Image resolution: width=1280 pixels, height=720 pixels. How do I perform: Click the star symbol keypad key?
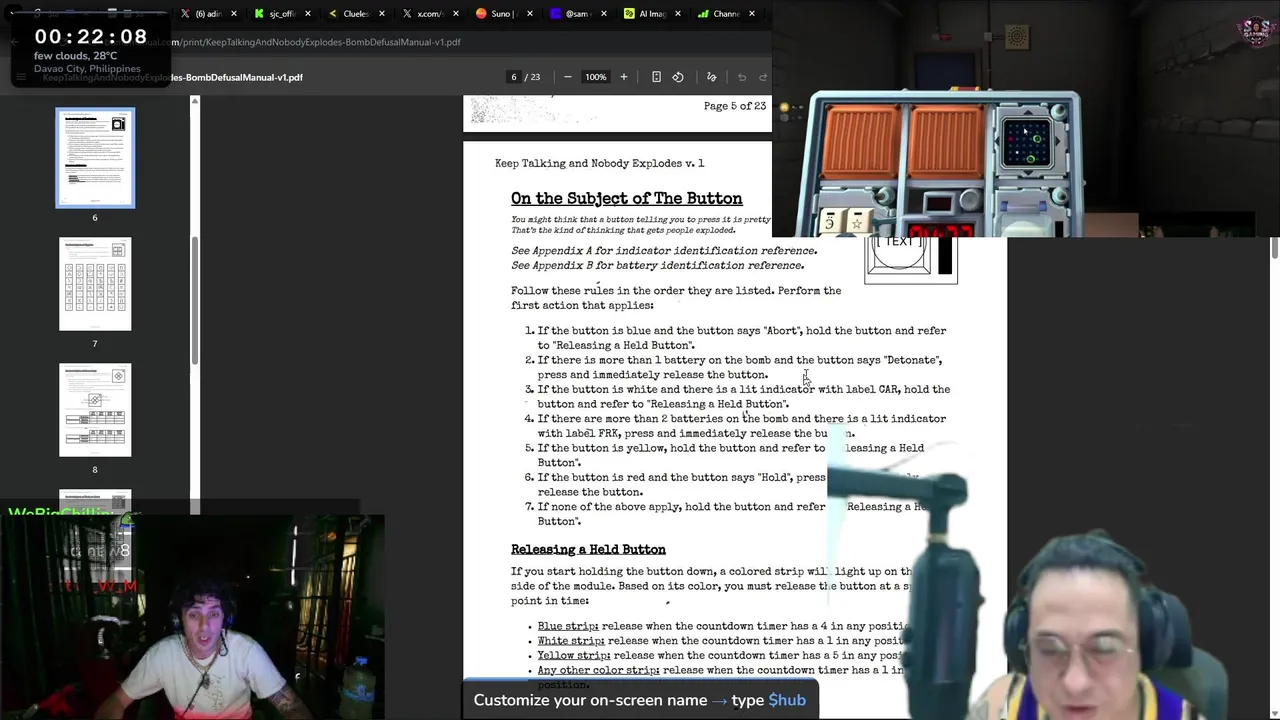(x=856, y=223)
